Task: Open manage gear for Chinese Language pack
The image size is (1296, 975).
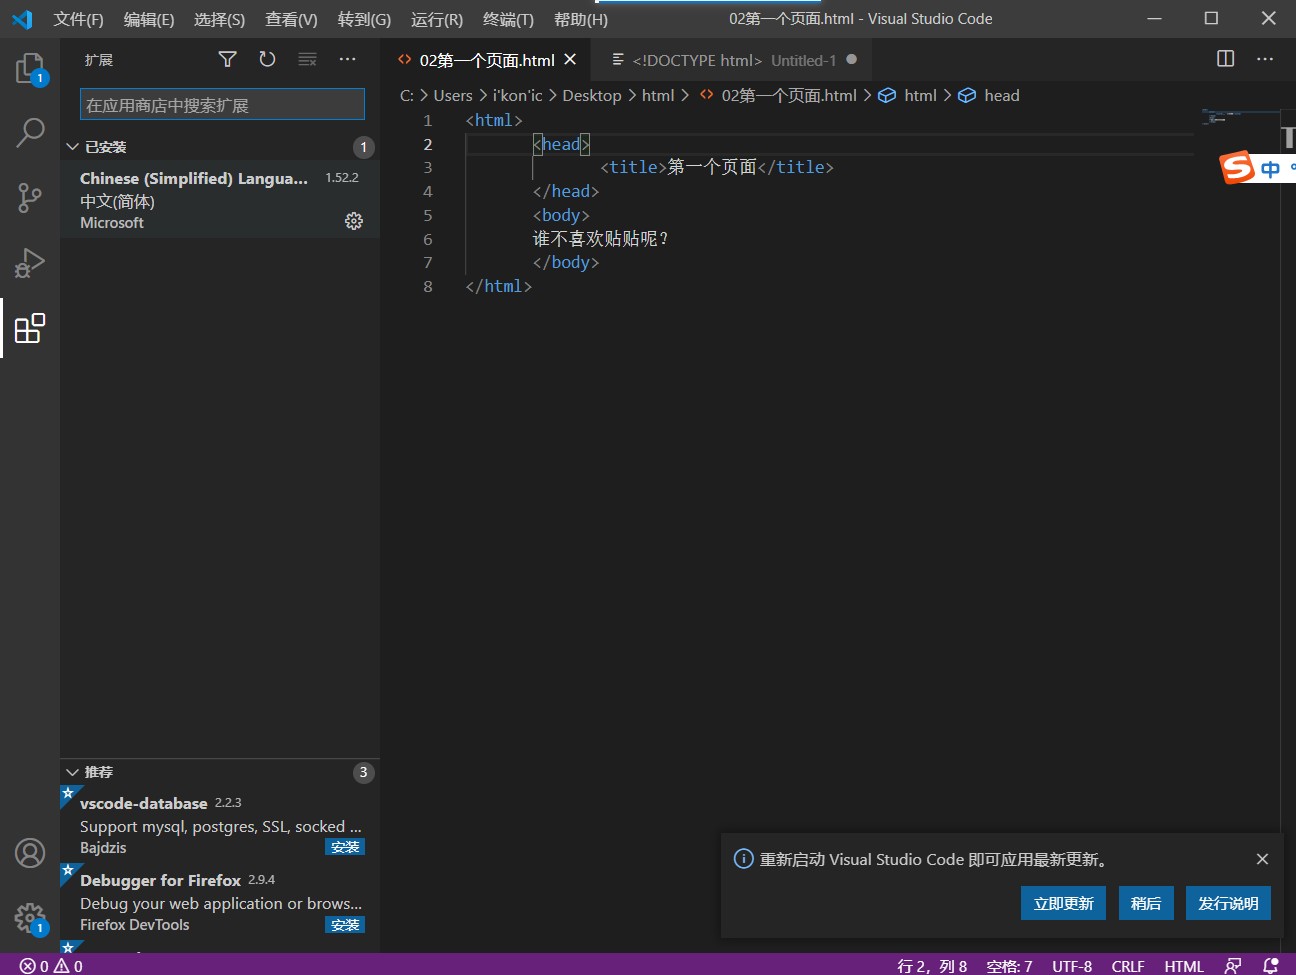Action: tap(354, 221)
